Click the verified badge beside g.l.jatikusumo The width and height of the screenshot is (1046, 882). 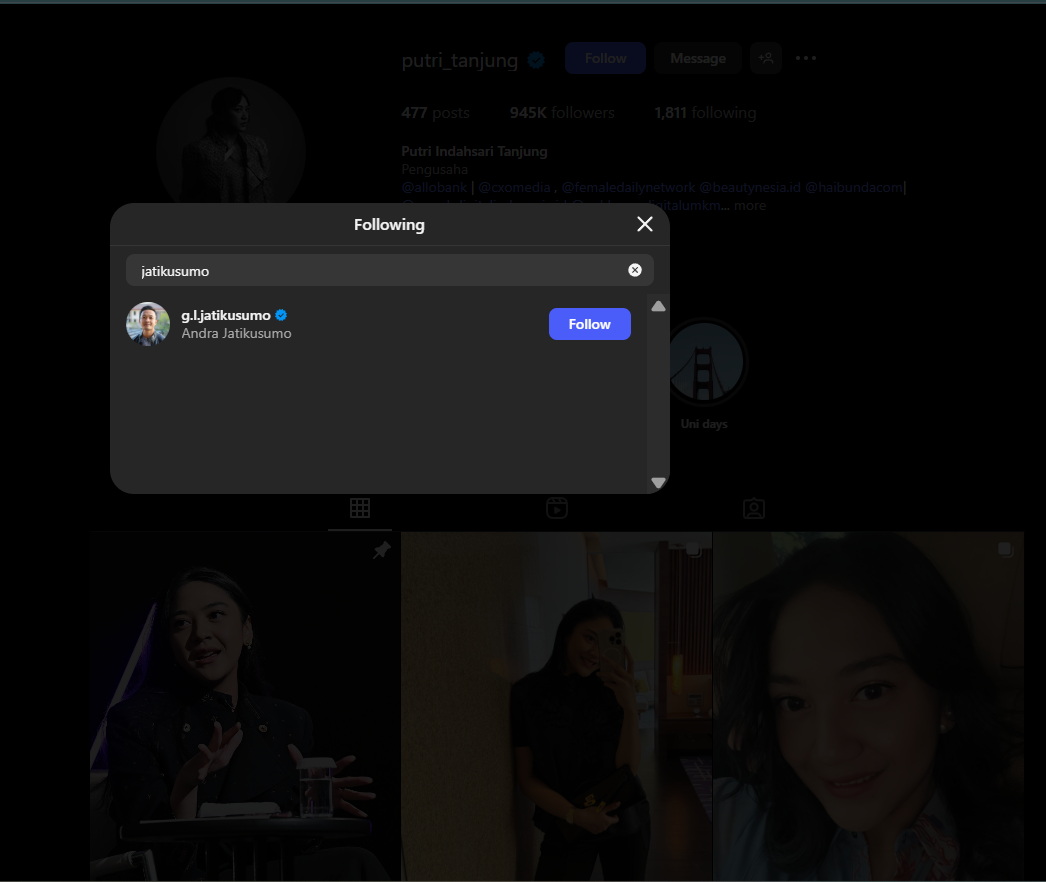(282, 315)
